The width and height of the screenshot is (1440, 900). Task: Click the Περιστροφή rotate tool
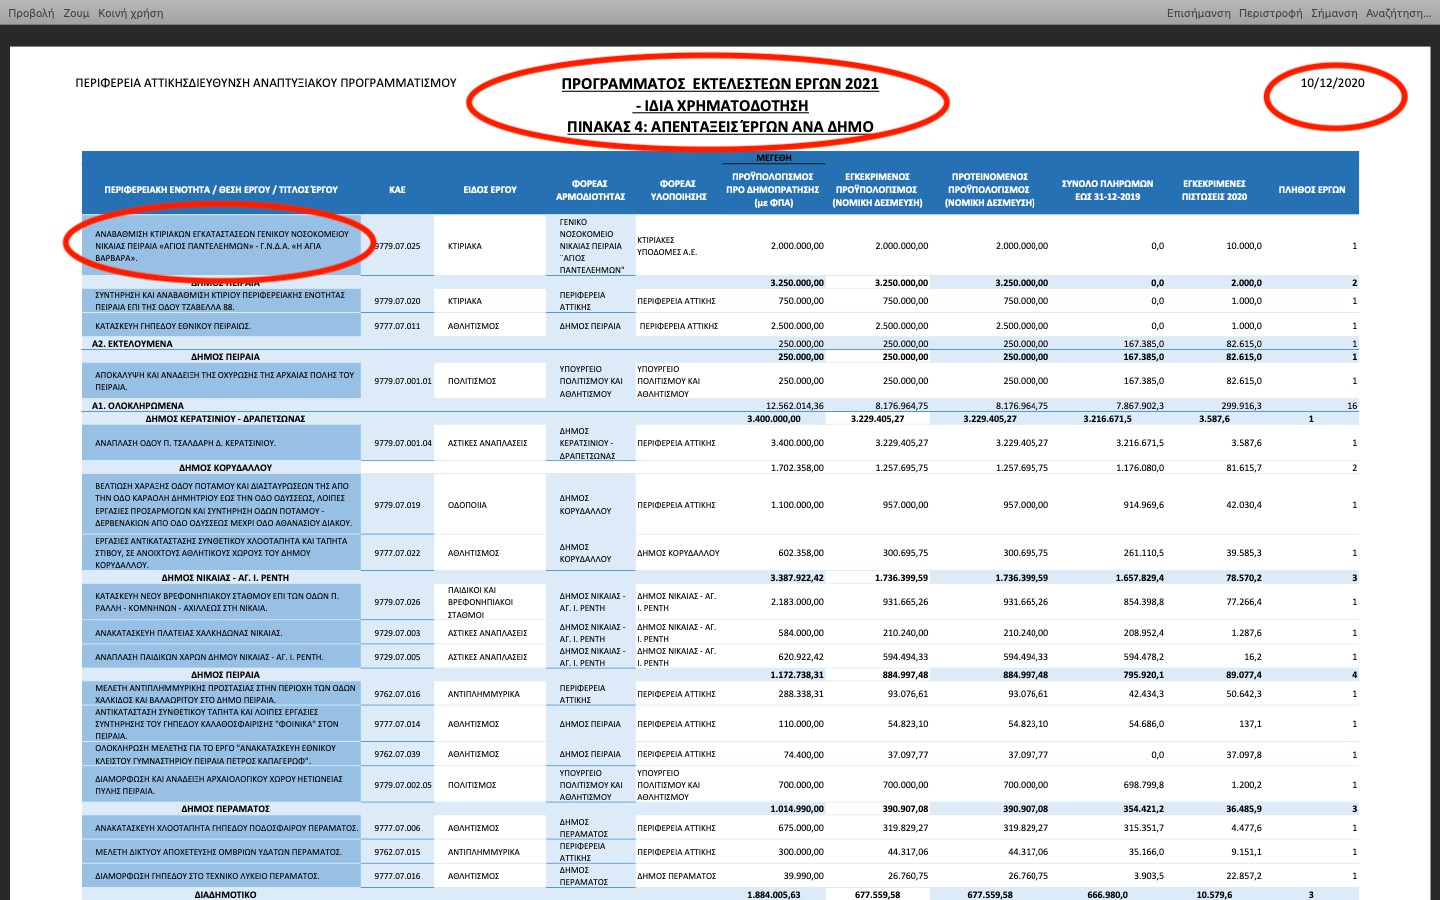(x=1270, y=13)
